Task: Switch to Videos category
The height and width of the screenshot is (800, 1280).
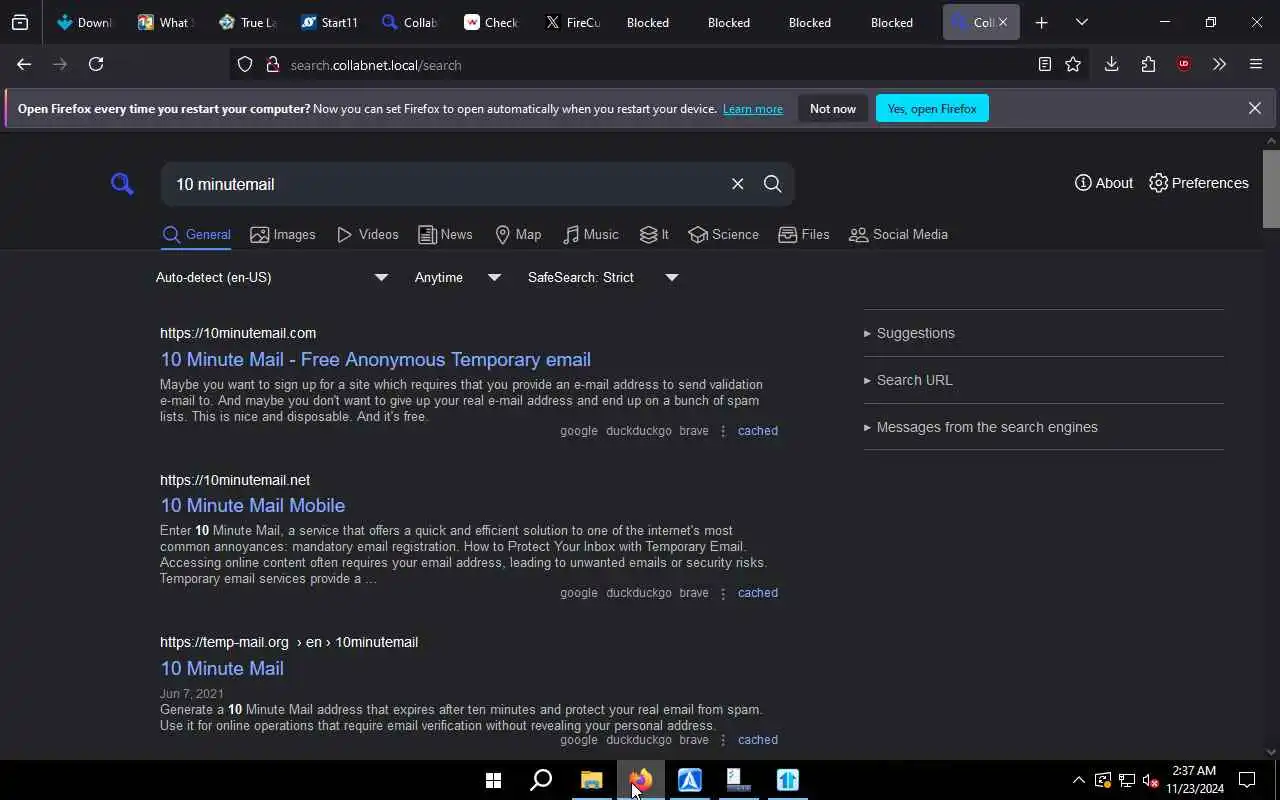Action: click(x=368, y=234)
